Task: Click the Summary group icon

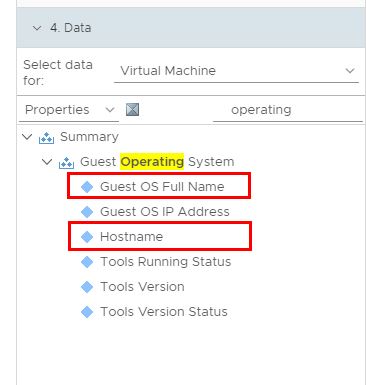Action: [46, 137]
